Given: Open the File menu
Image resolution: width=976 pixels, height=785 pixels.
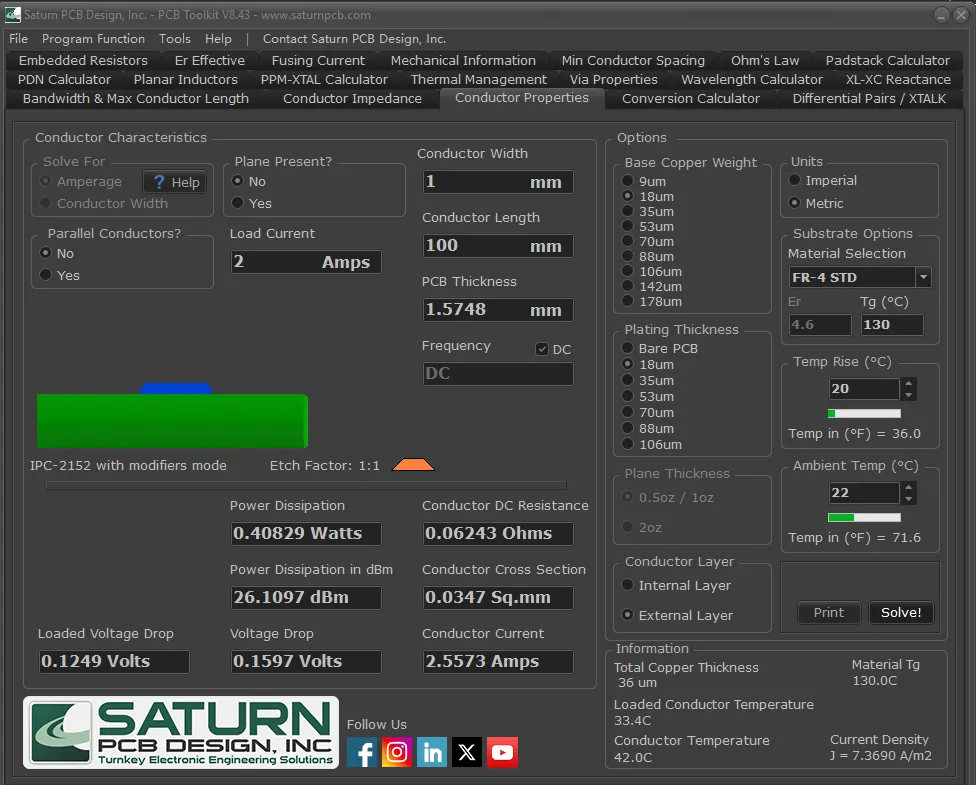Looking at the screenshot, I should point(19,39).
